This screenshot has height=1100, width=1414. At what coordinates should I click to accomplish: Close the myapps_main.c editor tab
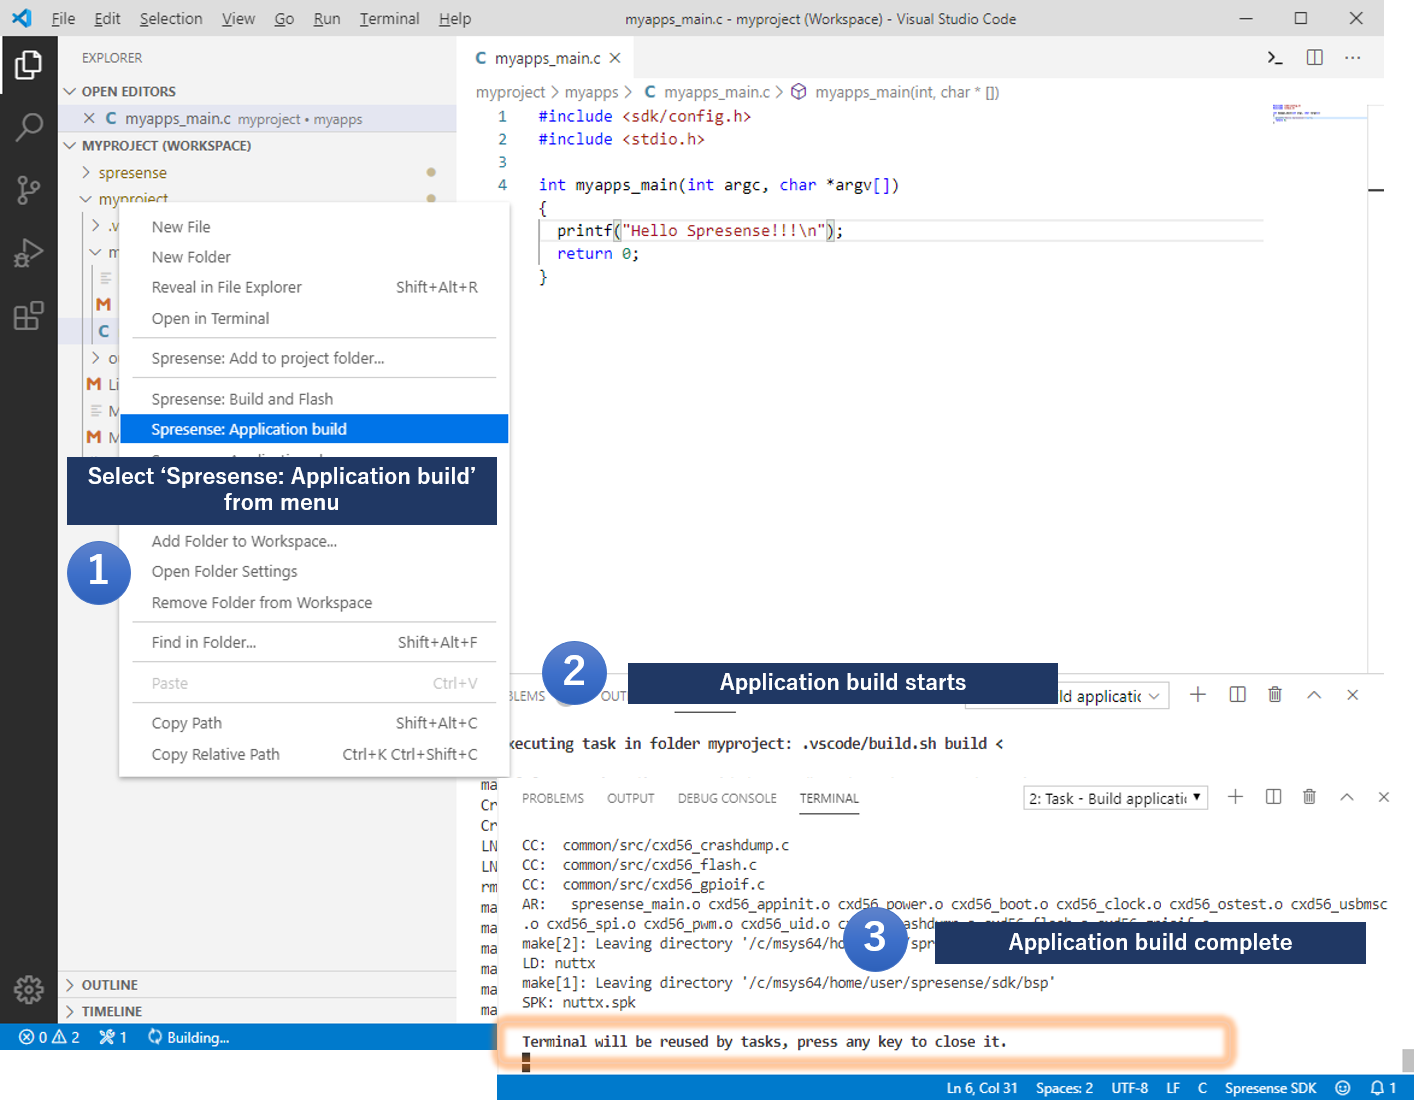click(x=615, y=58)
